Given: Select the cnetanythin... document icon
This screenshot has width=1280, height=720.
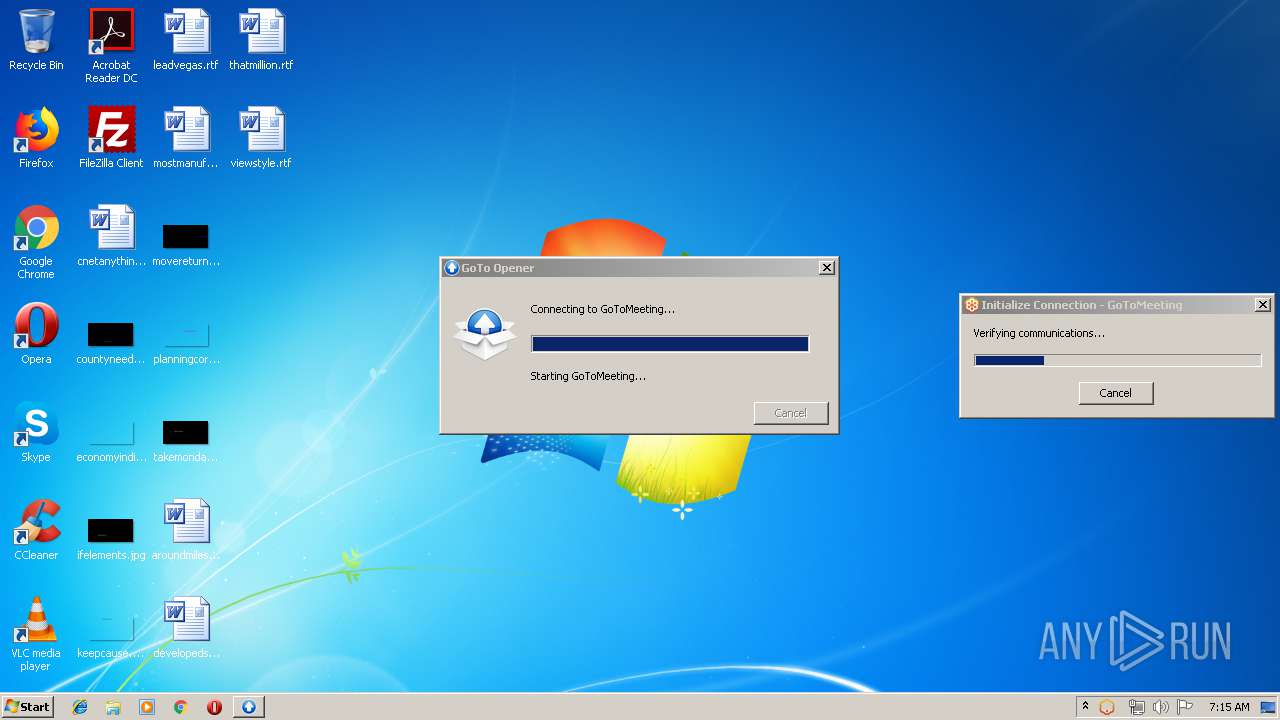Looking at the screenshot, I should tap(111, 236).
